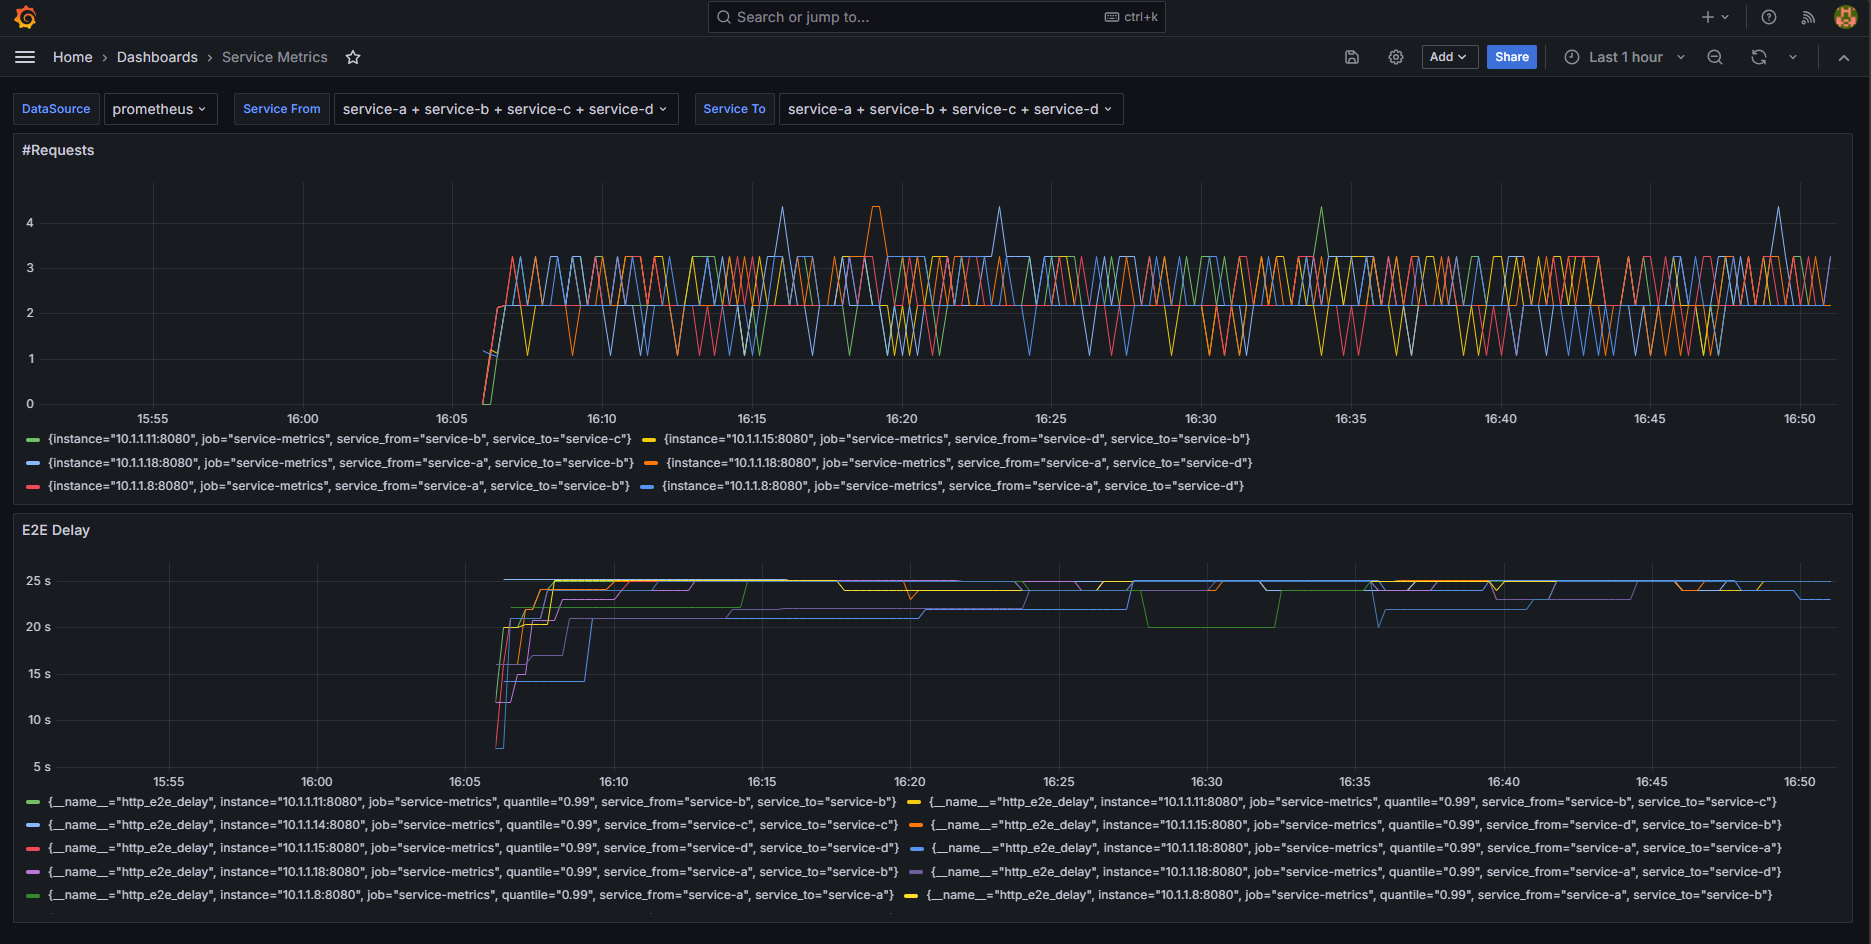Toggle E2E legend 10.1.1.11 service-b to service-c
Image resolution: width=1871 pixels, height=944 pixels.
1352,802
